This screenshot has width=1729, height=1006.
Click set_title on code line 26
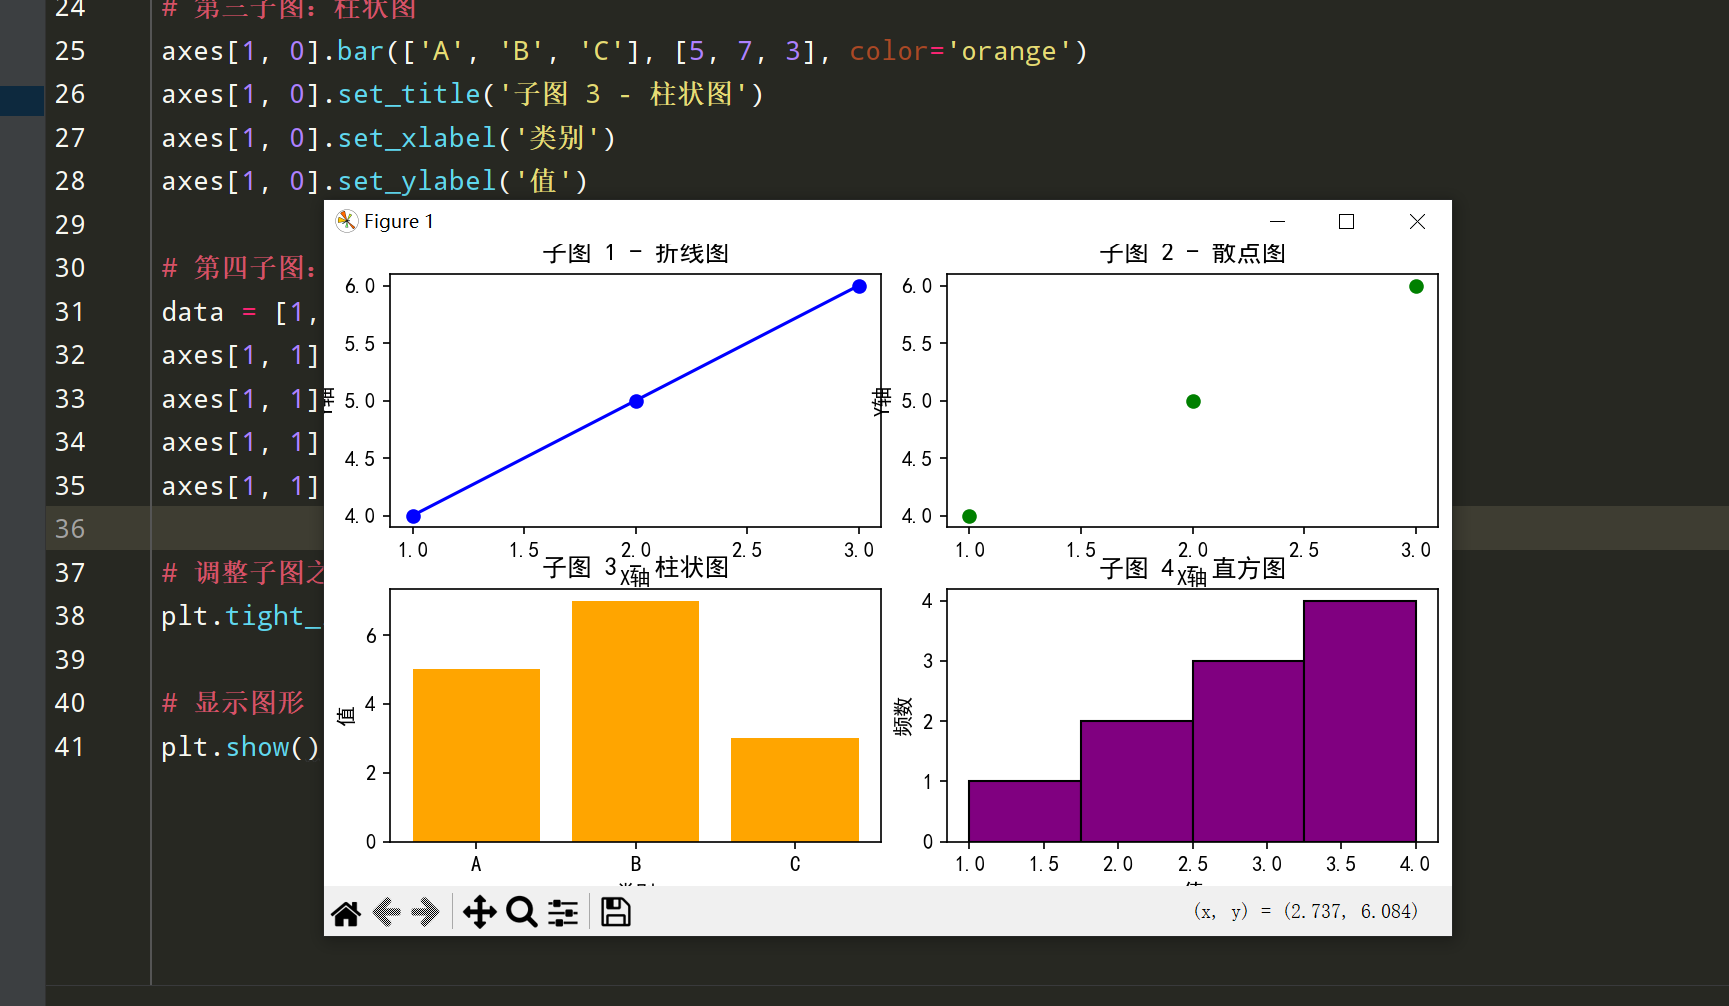[409, 94]
